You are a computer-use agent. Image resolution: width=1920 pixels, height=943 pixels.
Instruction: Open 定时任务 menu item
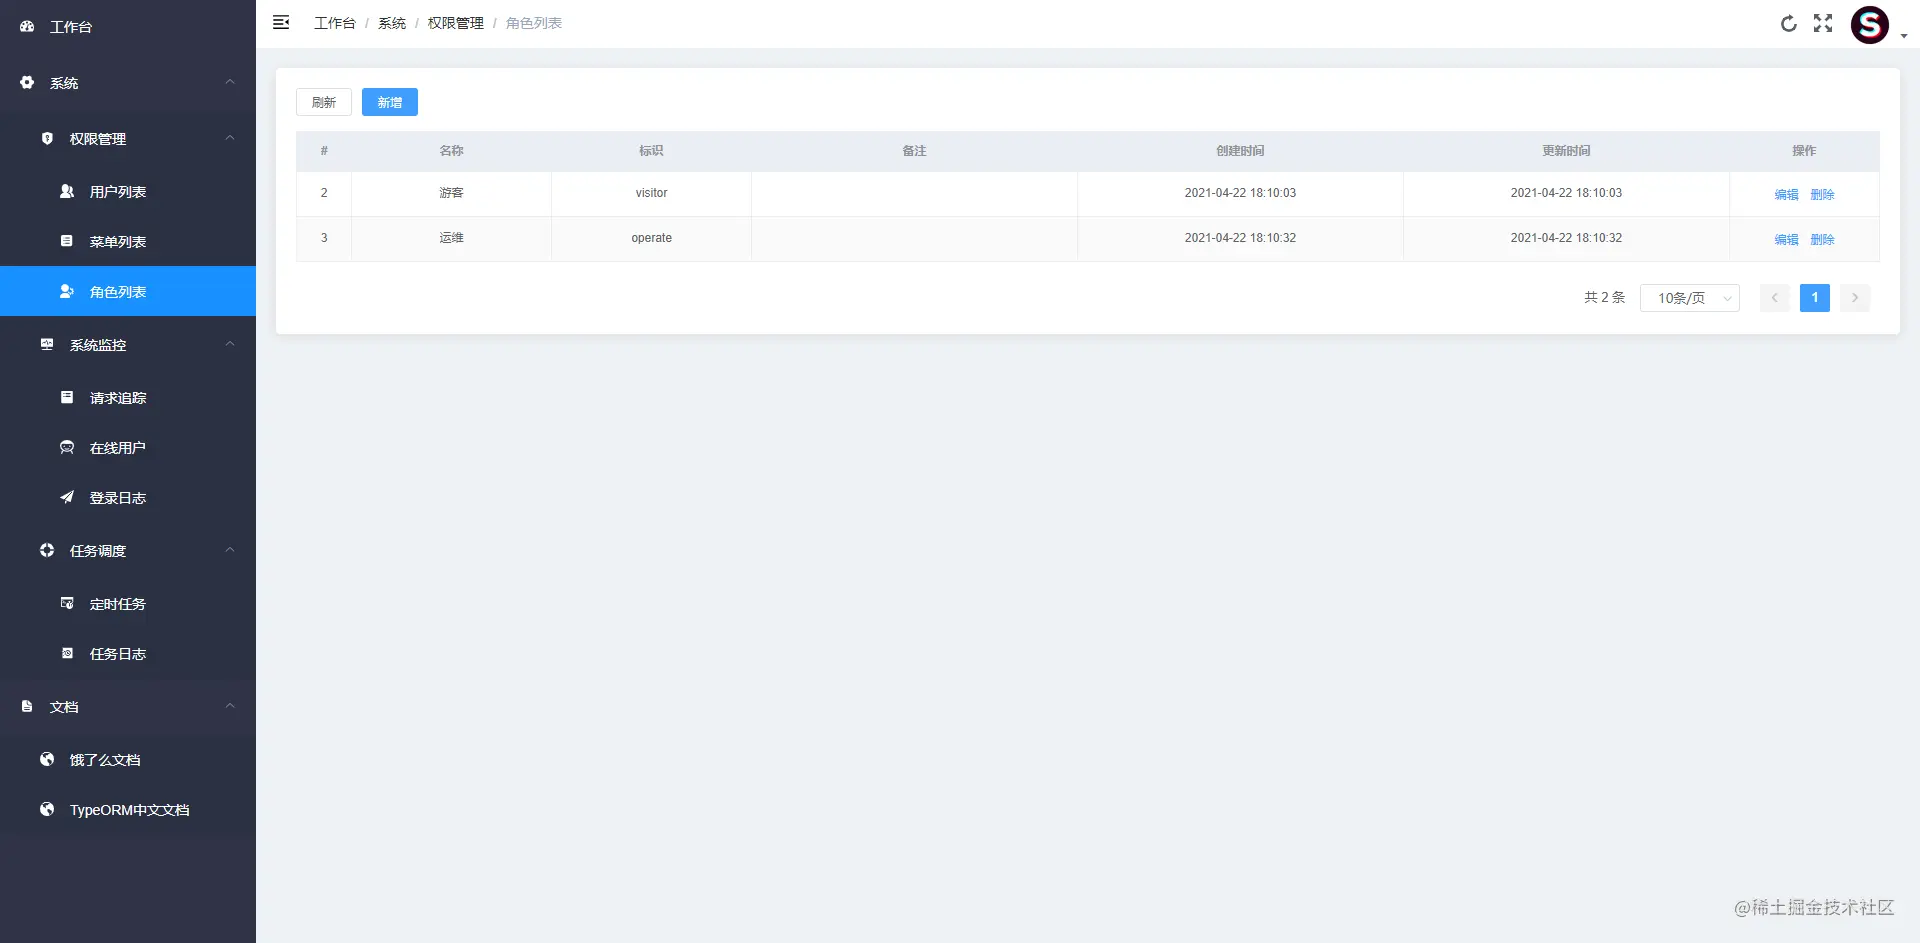coord(128,603)
